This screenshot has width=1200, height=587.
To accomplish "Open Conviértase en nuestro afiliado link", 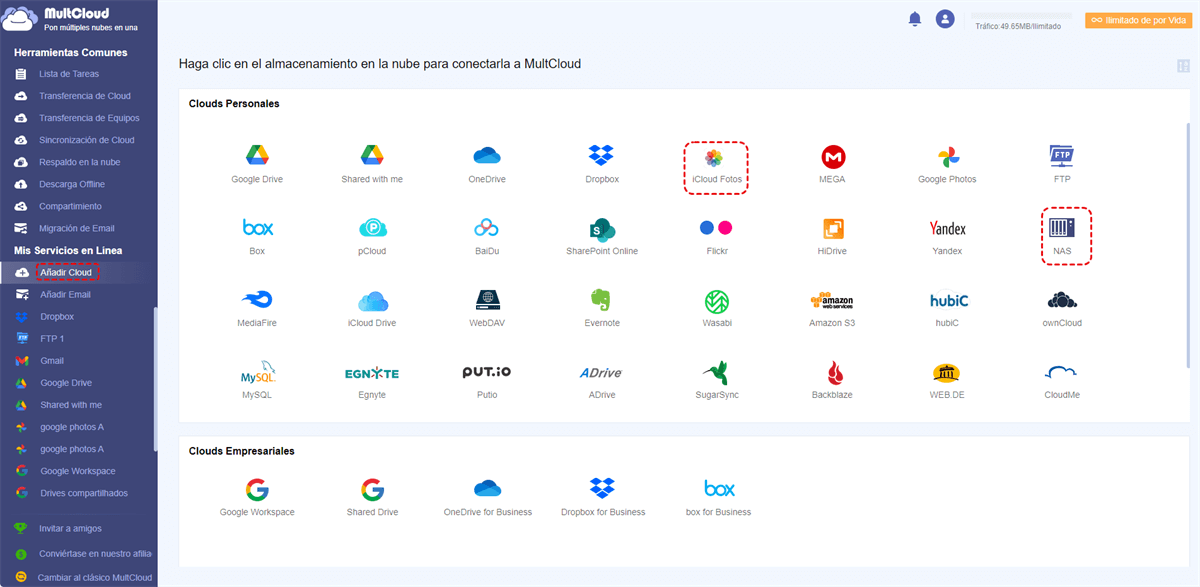I will pyautogui.click(x=95, y=553).
